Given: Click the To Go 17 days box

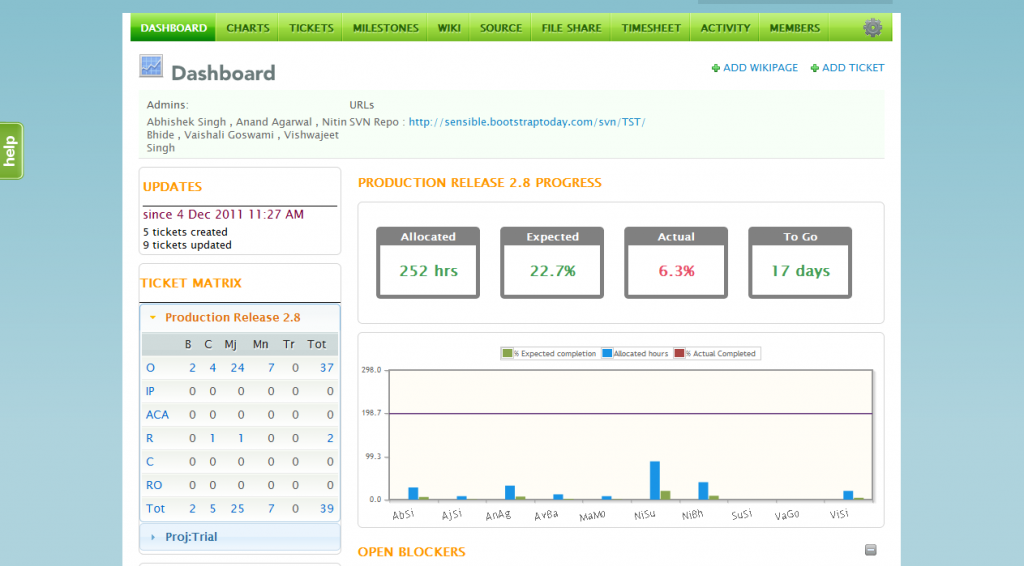Looking at the screenshot, I should click(x=800, y=262).
